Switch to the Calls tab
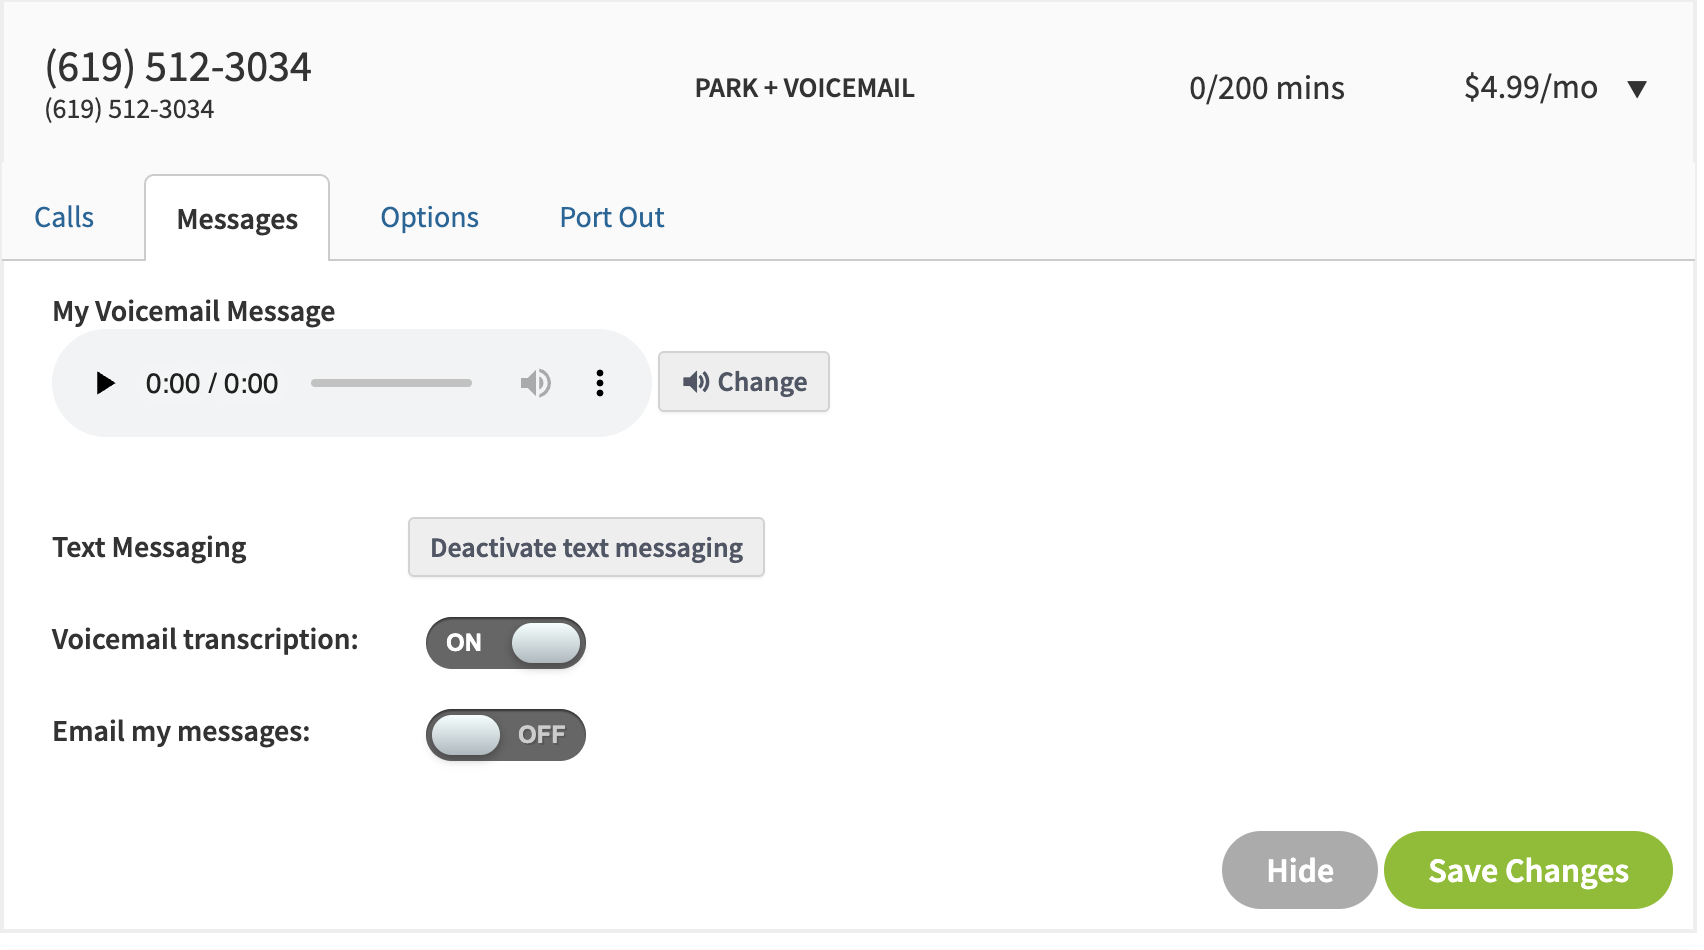 coord(64,217)
